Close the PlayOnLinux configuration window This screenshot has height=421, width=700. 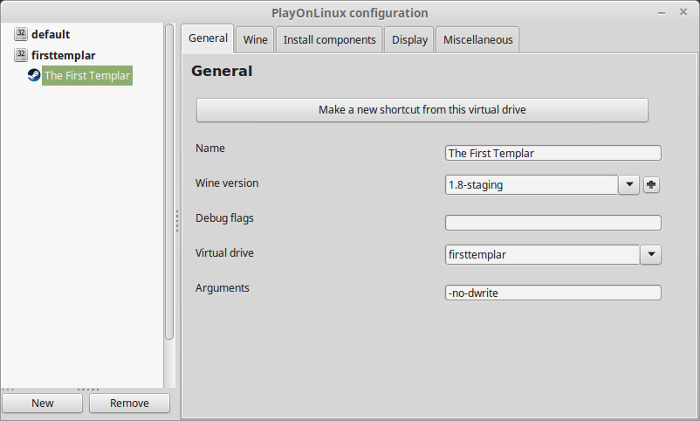coord(683,12)
